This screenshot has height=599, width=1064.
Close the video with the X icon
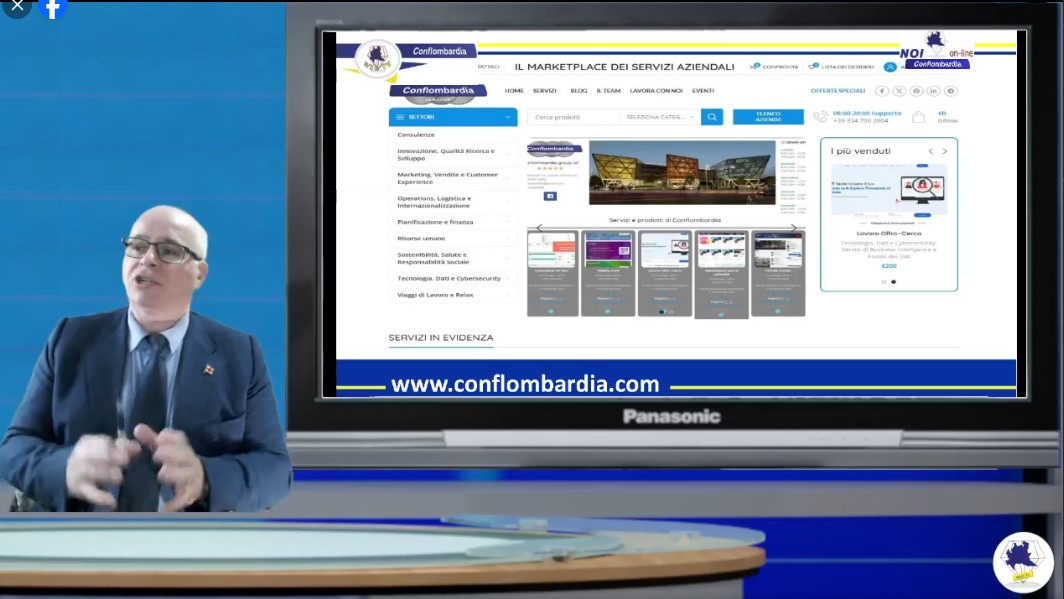click(x=16, y=6)
